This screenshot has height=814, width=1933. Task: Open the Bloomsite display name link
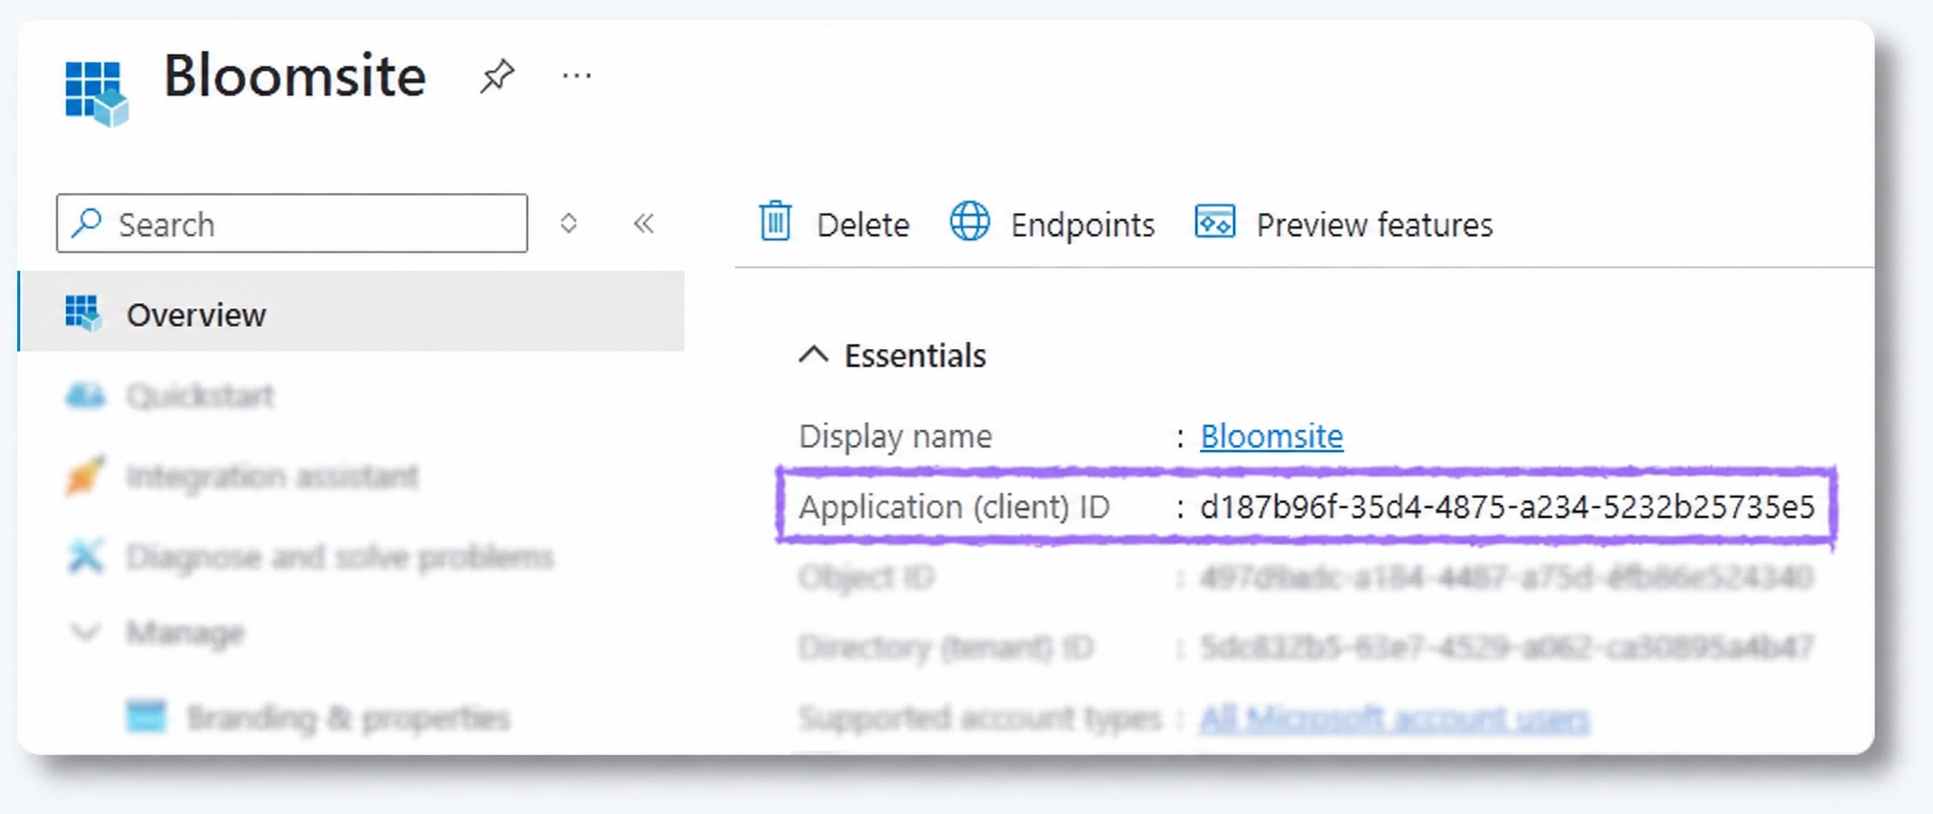click(1271, 436)
